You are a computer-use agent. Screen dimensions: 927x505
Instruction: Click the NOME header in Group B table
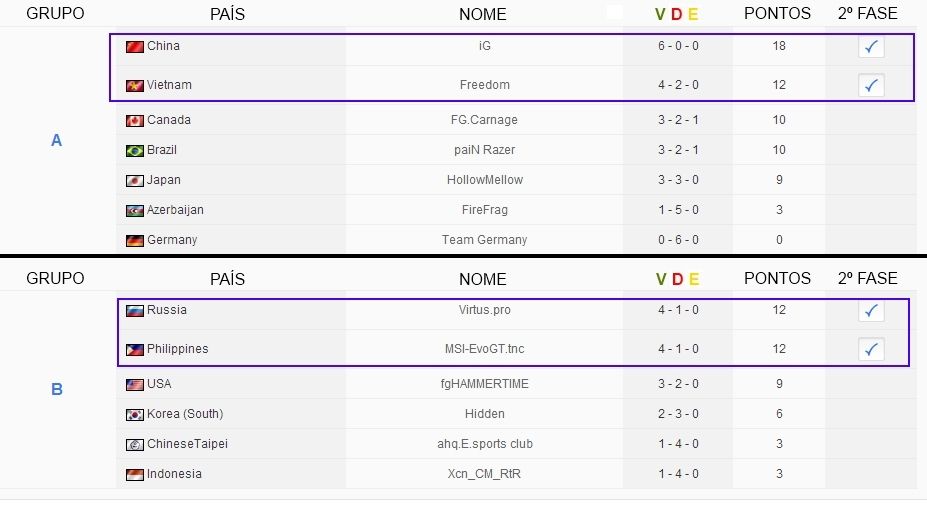(x=482, y=279)
